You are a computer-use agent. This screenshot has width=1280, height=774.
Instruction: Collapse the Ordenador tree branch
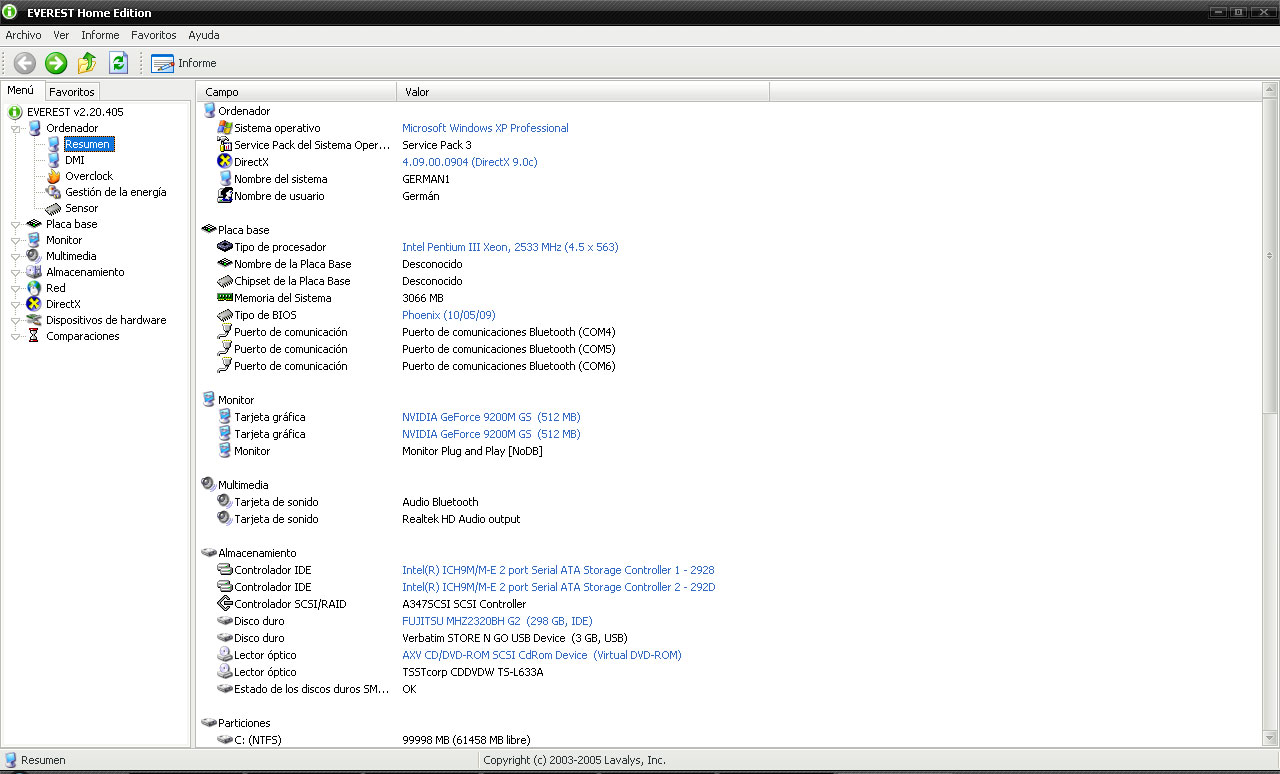pyautogui.click(x=16, y=128)
